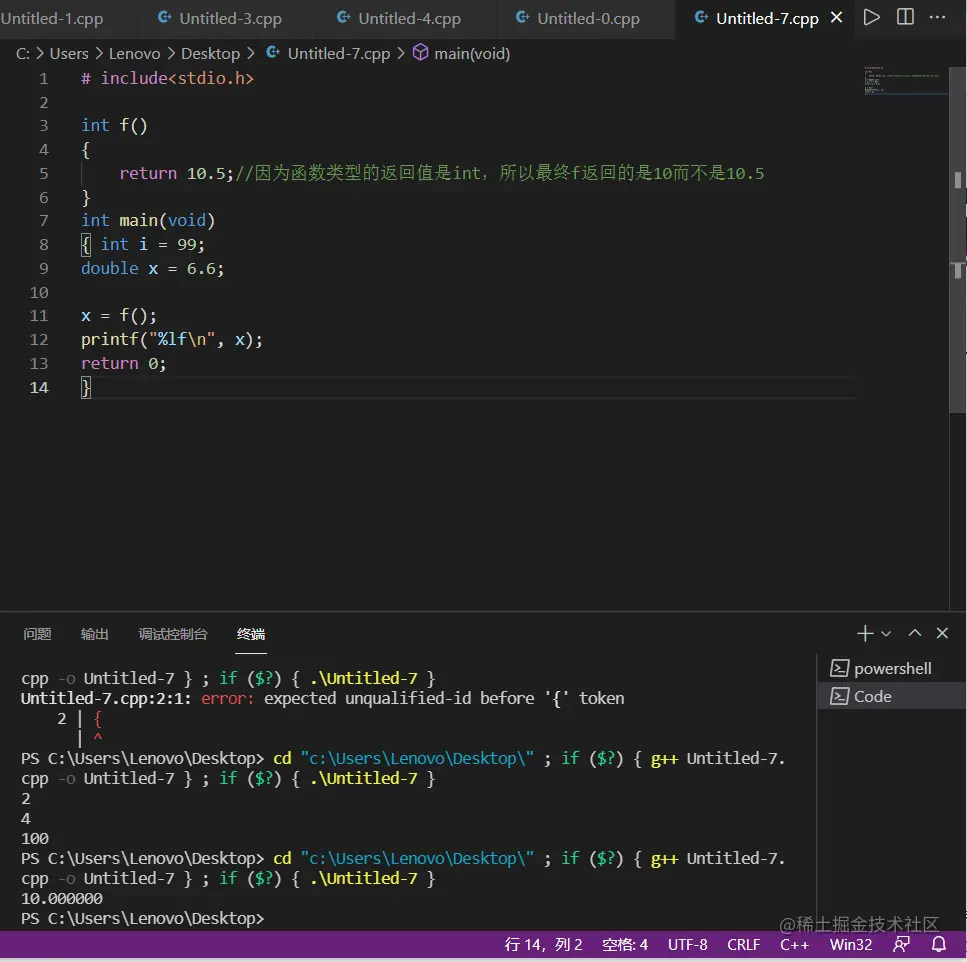Place cursor on 'int main(void)' line
This screenshot has height=962, width=967.
click(148, 220)
